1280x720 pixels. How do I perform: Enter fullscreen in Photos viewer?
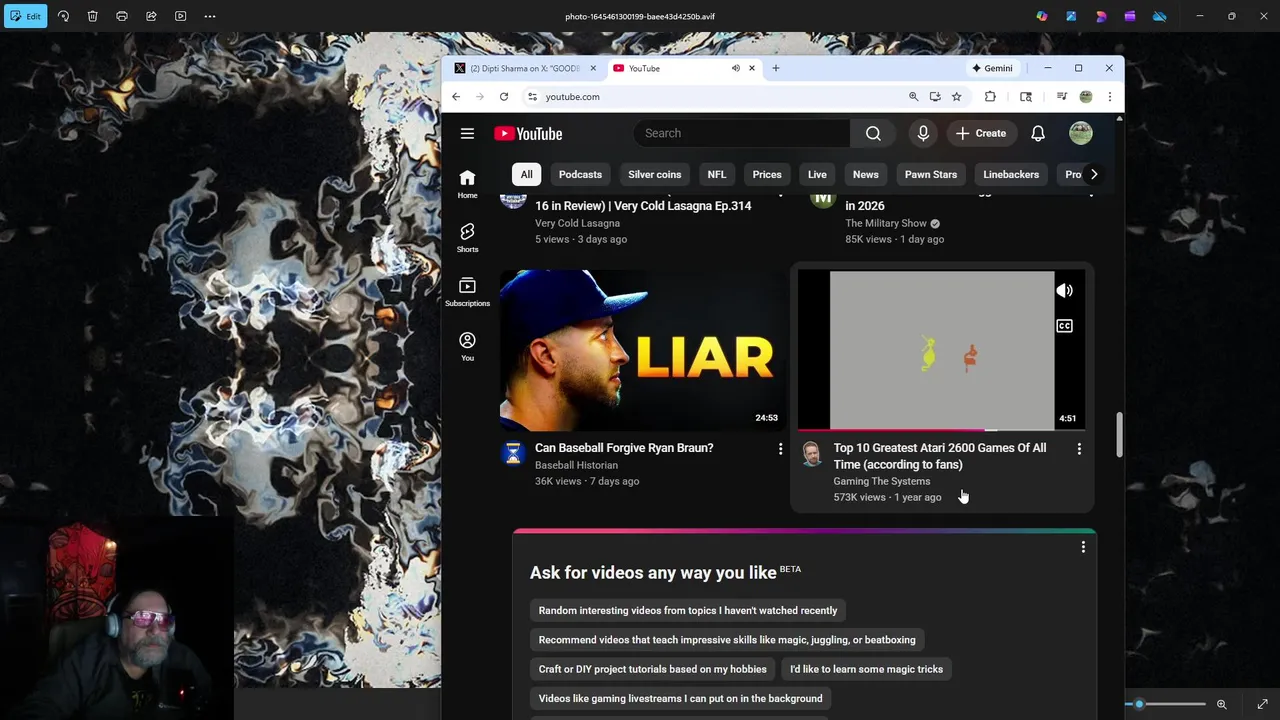pos(1263,704)
